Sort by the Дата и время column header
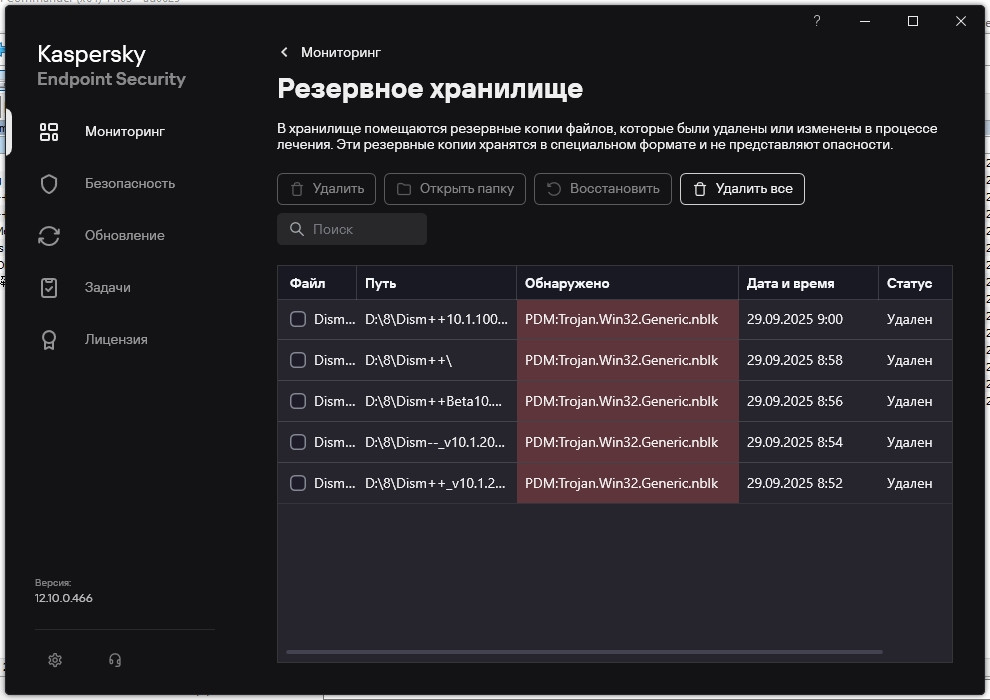Image resolution: width=990 pixels, height=700 pixels. click(x=808, y=283)
